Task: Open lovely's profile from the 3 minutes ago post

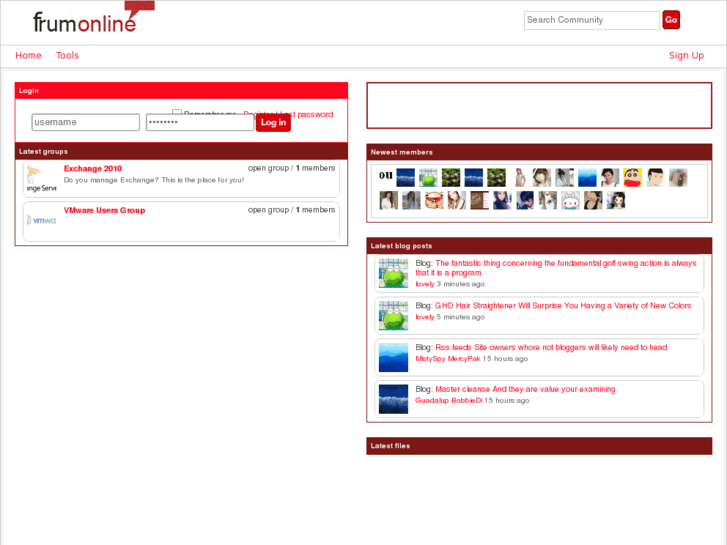Action: (x=425, y=284)
